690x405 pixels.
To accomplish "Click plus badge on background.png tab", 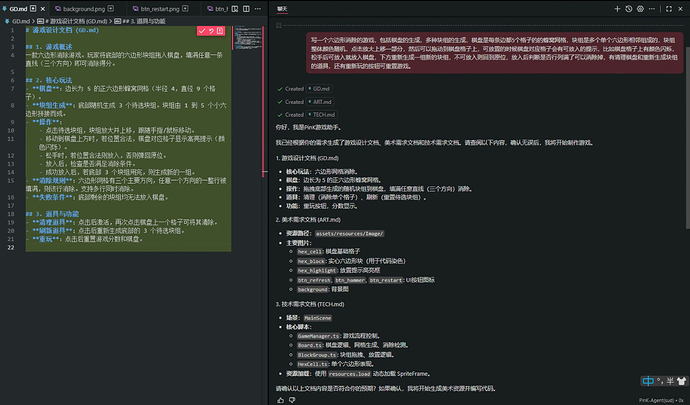I will [111, 8].
